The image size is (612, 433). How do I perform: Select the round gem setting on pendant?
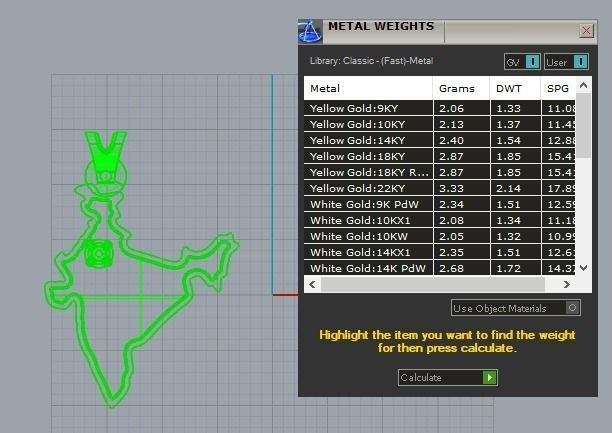click(99, 253)
